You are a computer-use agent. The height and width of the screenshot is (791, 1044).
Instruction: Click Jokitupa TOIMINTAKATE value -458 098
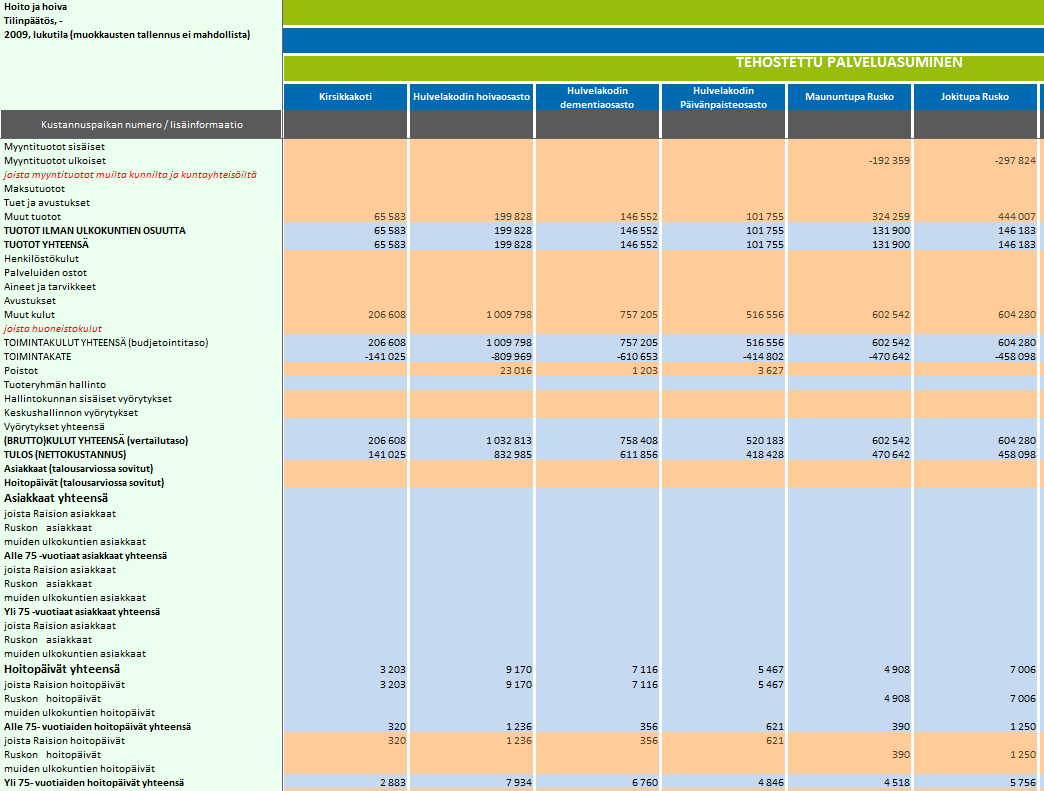[1015, 356]
